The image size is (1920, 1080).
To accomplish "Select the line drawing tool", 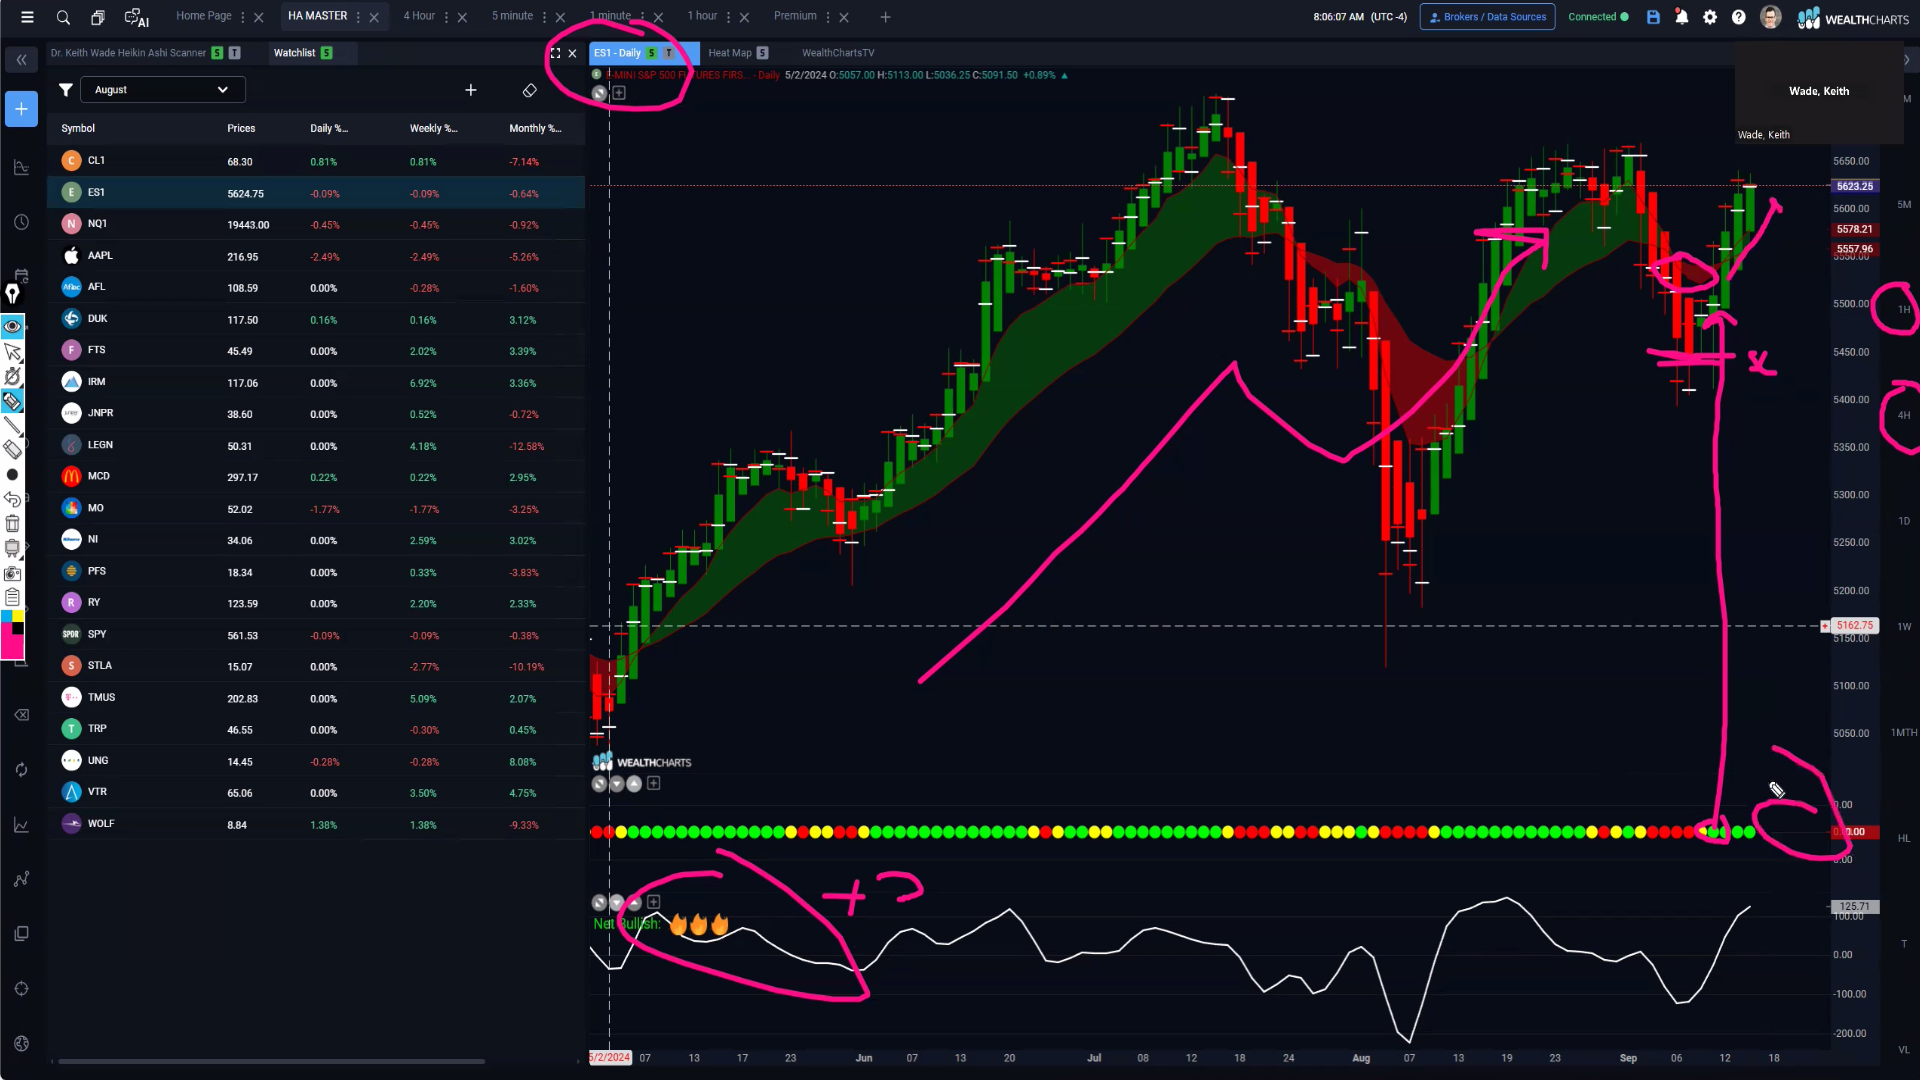I will [x=13, y=426].
